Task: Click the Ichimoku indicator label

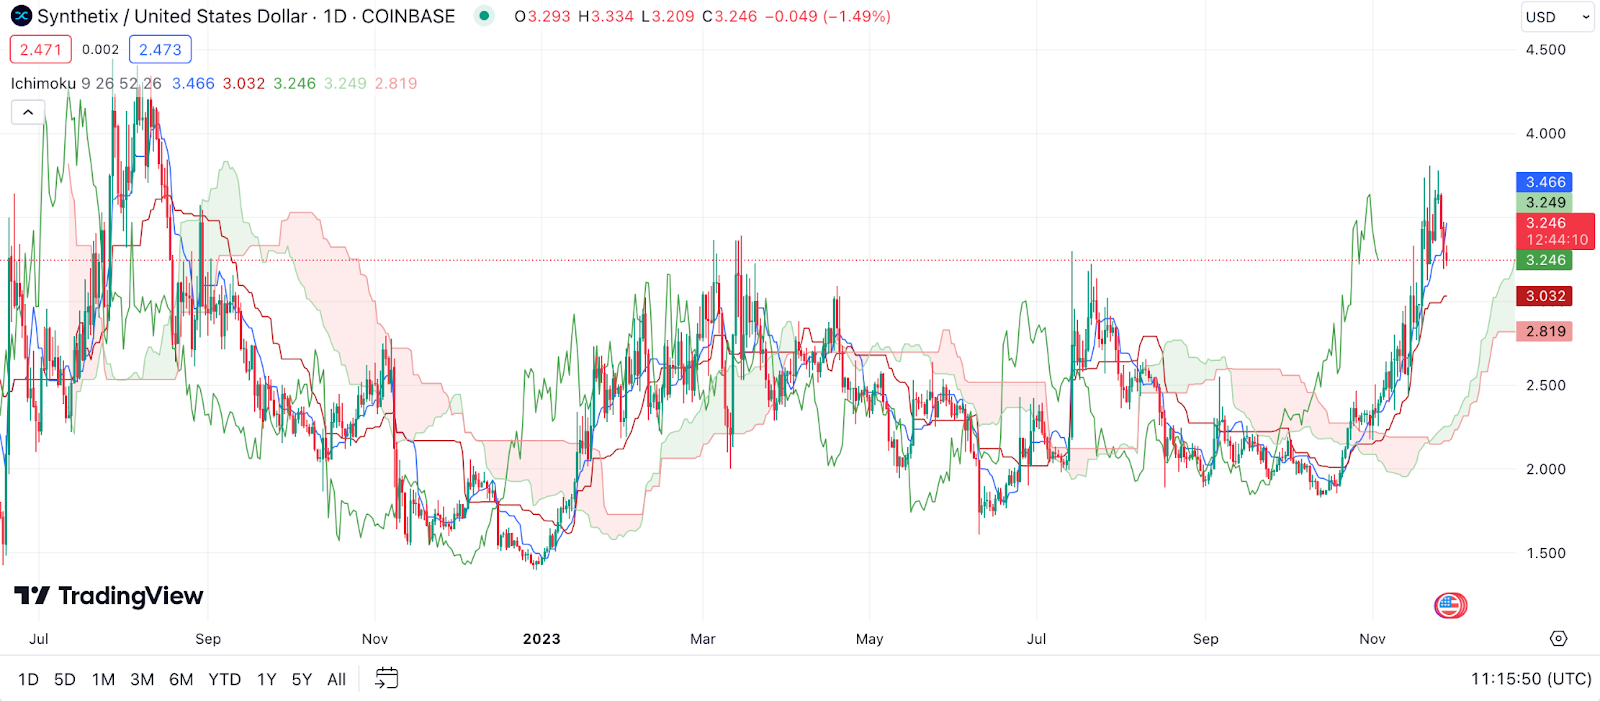Action: point(43,83)
